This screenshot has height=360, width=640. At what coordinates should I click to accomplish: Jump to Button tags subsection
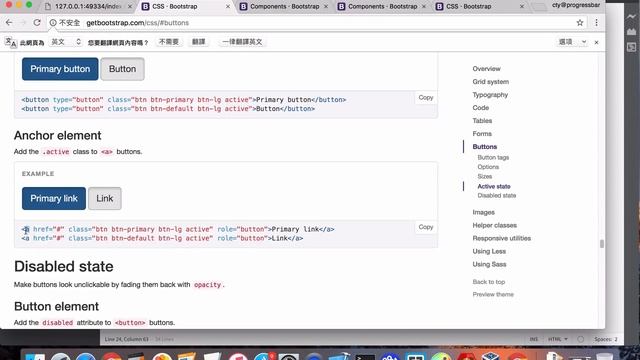pyautogui.click(x=493, y=158)
